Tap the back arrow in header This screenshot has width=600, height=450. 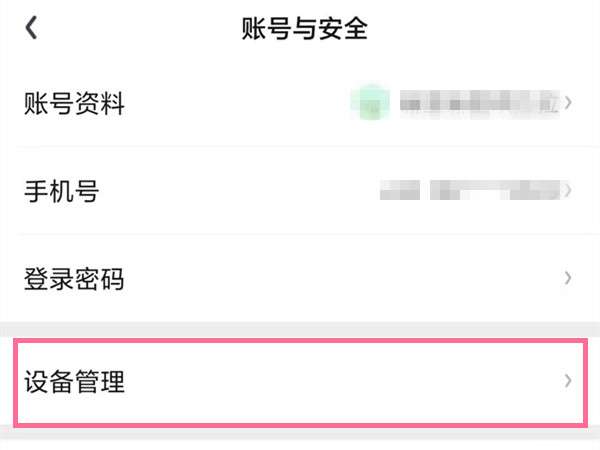click(x=31, y=28)
